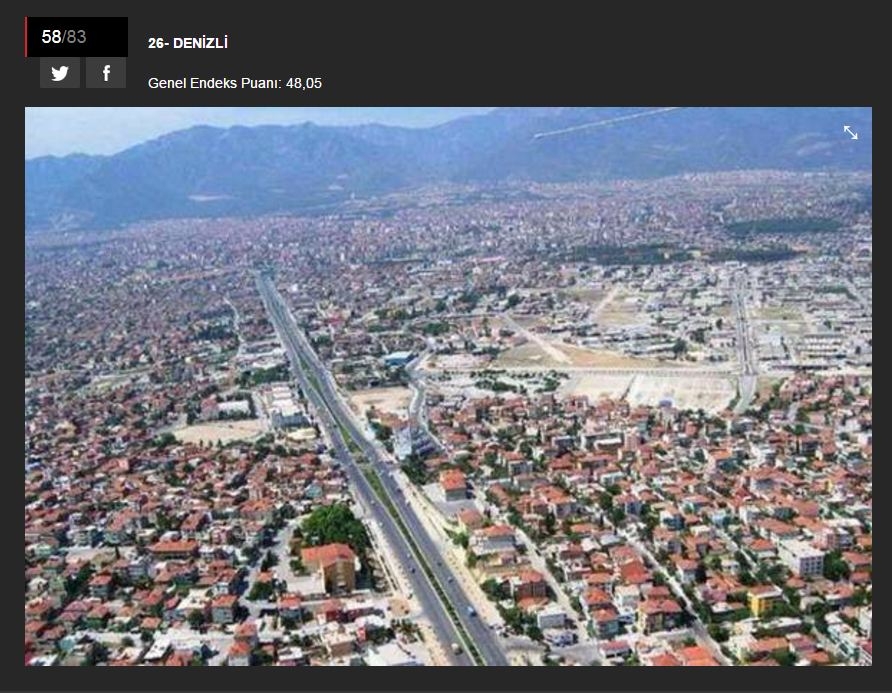Share this slide on Facebook
892x693 pixels.
[106, 73]
